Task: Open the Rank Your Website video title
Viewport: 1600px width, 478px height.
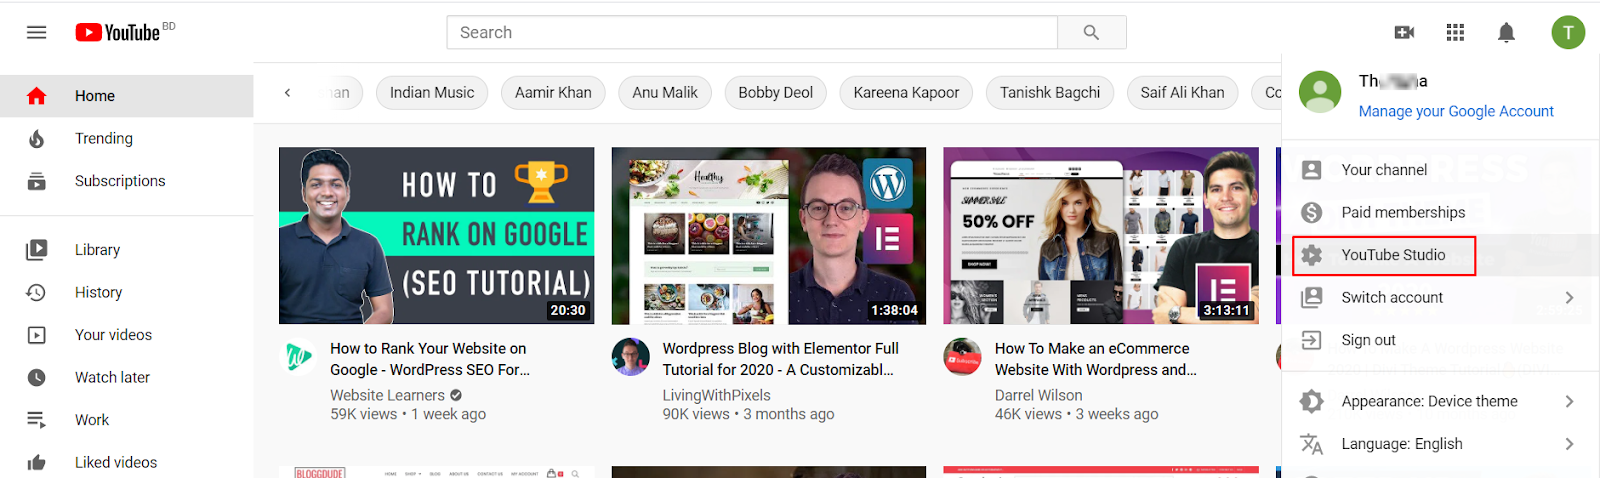Action: point(430,359)
